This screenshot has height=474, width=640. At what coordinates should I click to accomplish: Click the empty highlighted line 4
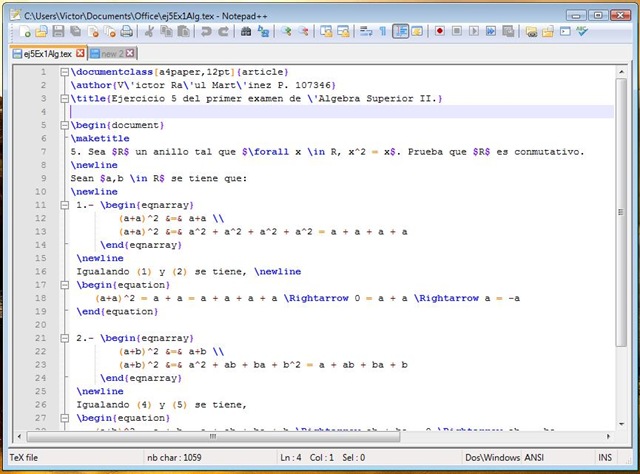342,112
